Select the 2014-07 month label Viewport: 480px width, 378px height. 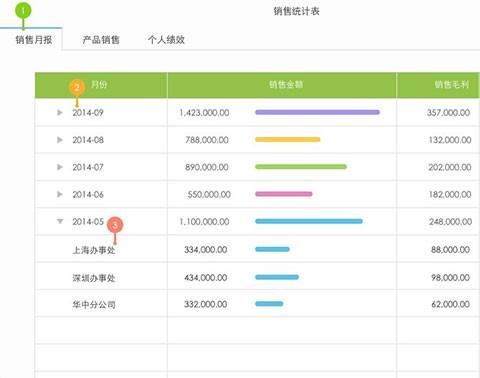(88, 167)
